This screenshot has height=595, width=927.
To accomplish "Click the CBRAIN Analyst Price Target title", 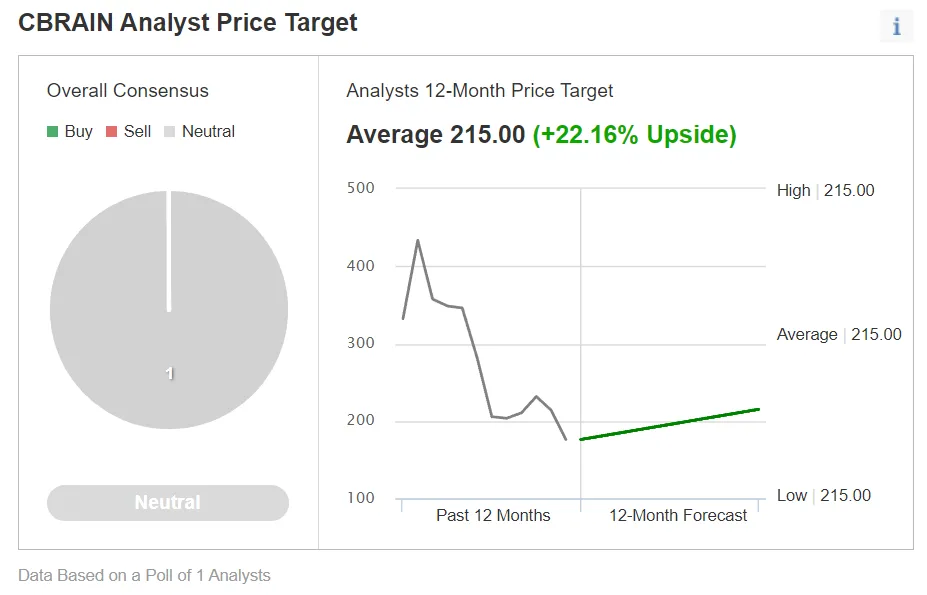I will pos(188,23).
